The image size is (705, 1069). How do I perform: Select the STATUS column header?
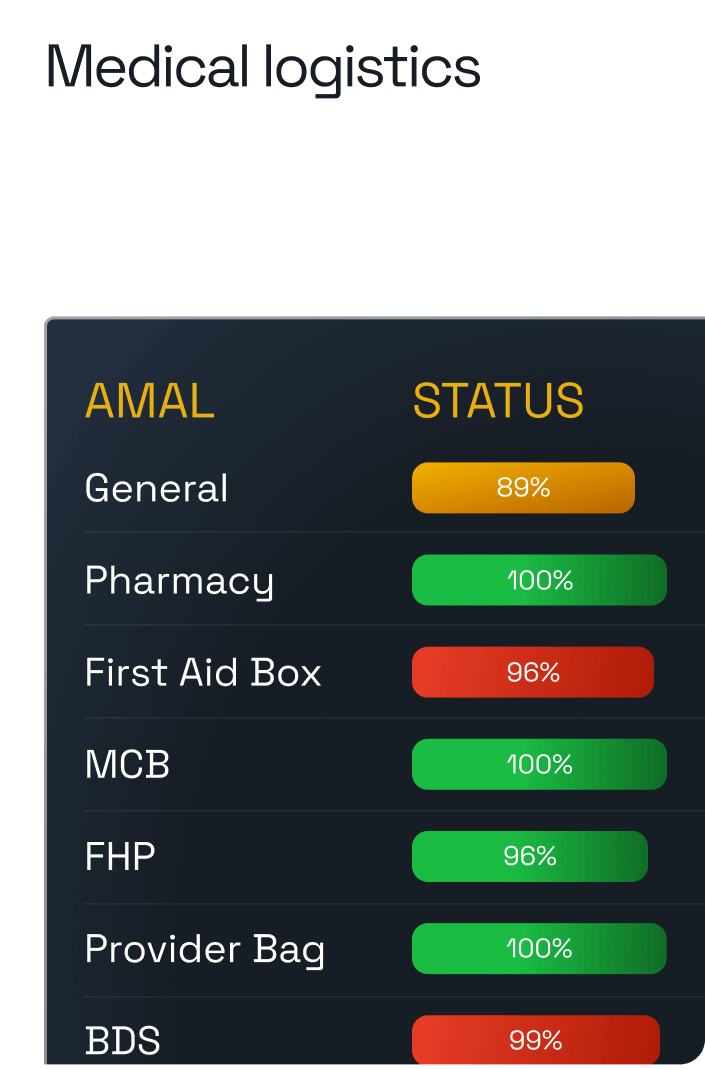[498, 401]
